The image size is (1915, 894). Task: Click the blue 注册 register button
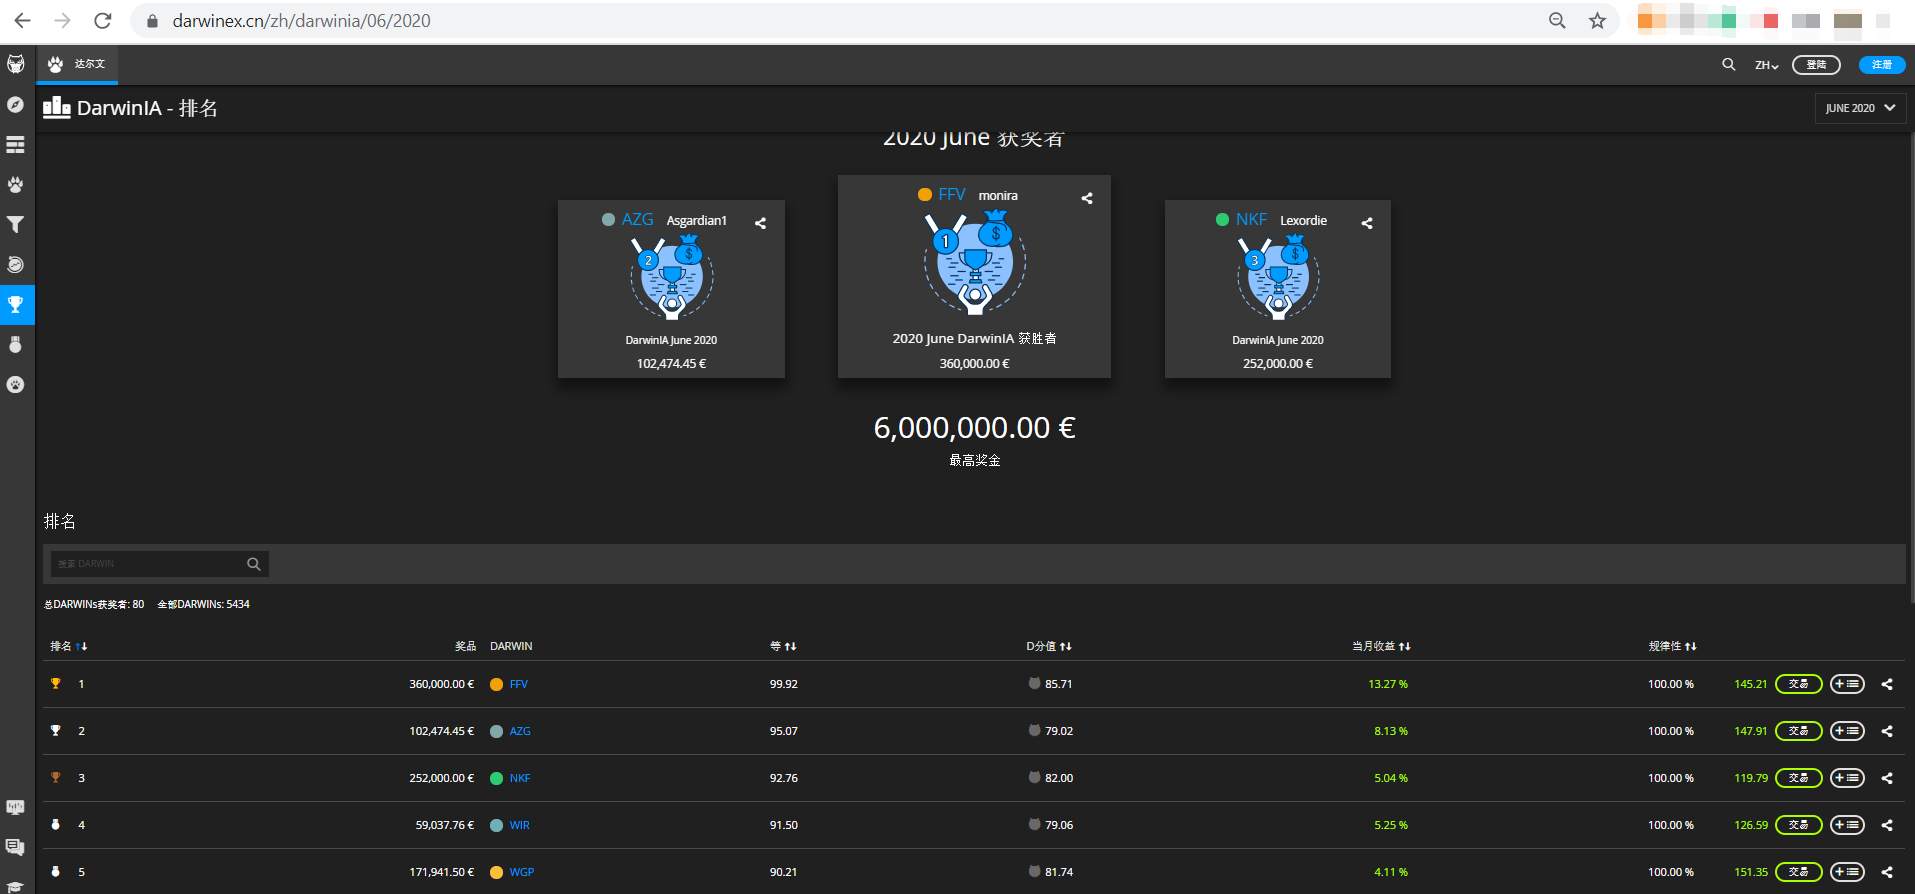pyautogui.click(x=1882, y=64)
